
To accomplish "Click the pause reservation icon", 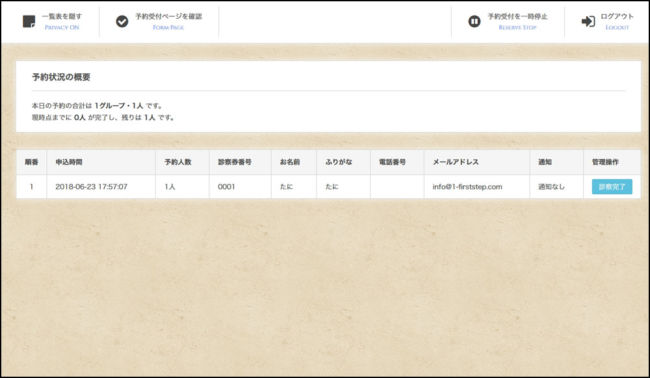I will [x=474, y=21].
